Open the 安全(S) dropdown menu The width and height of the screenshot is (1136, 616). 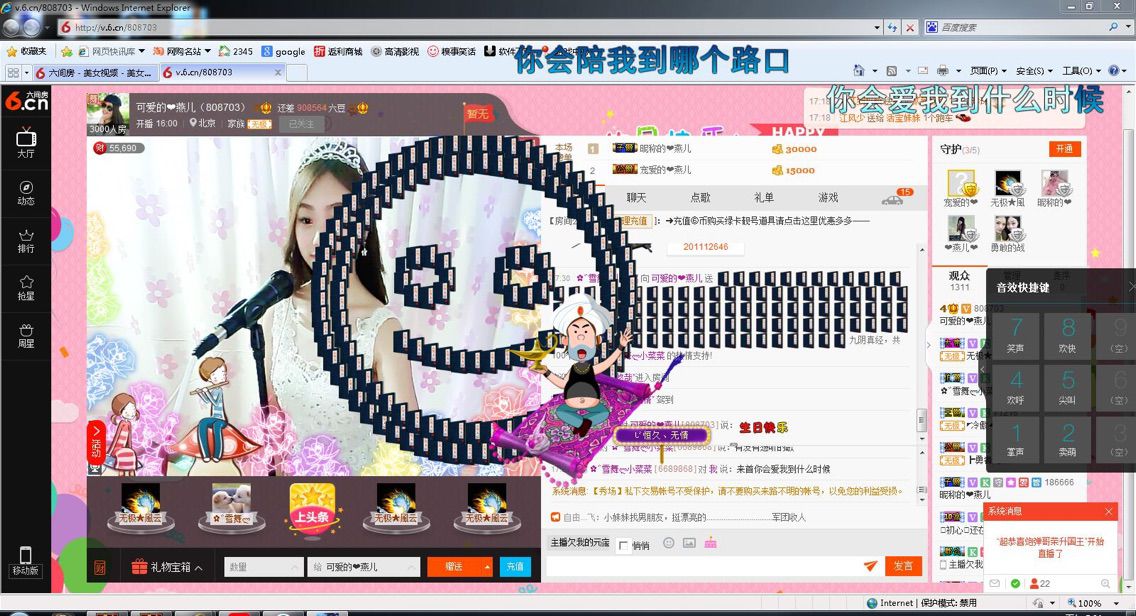pos(1034,70)
